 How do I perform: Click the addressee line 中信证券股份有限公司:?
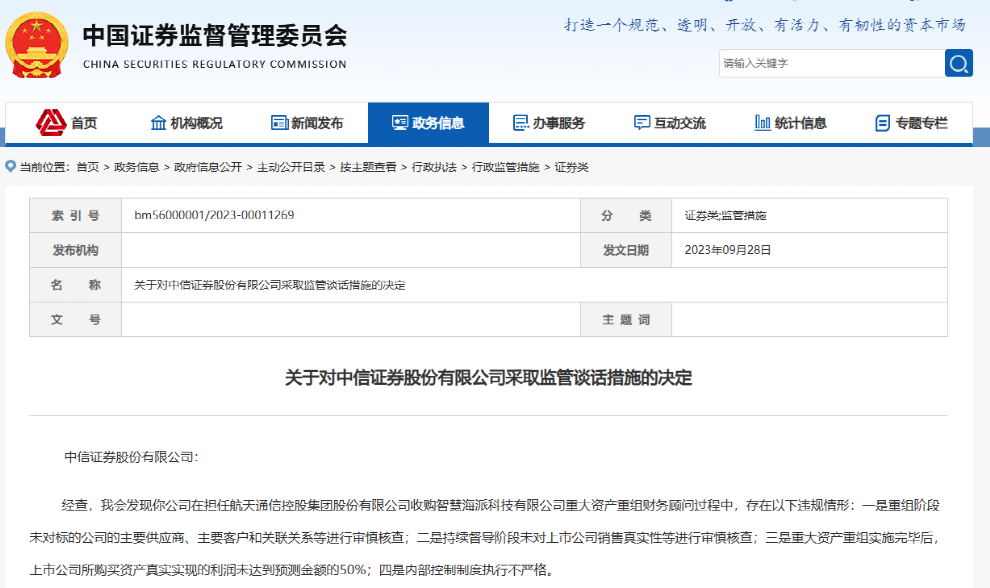tap(131, 457)
